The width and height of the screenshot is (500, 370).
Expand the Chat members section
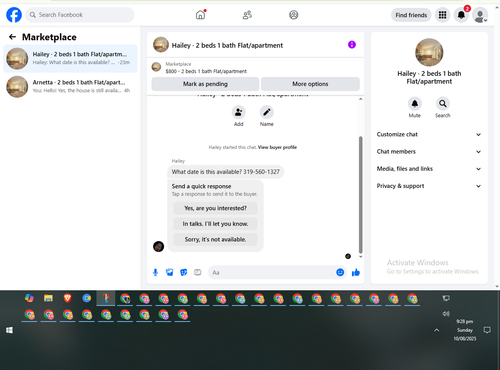coord(429,152)
